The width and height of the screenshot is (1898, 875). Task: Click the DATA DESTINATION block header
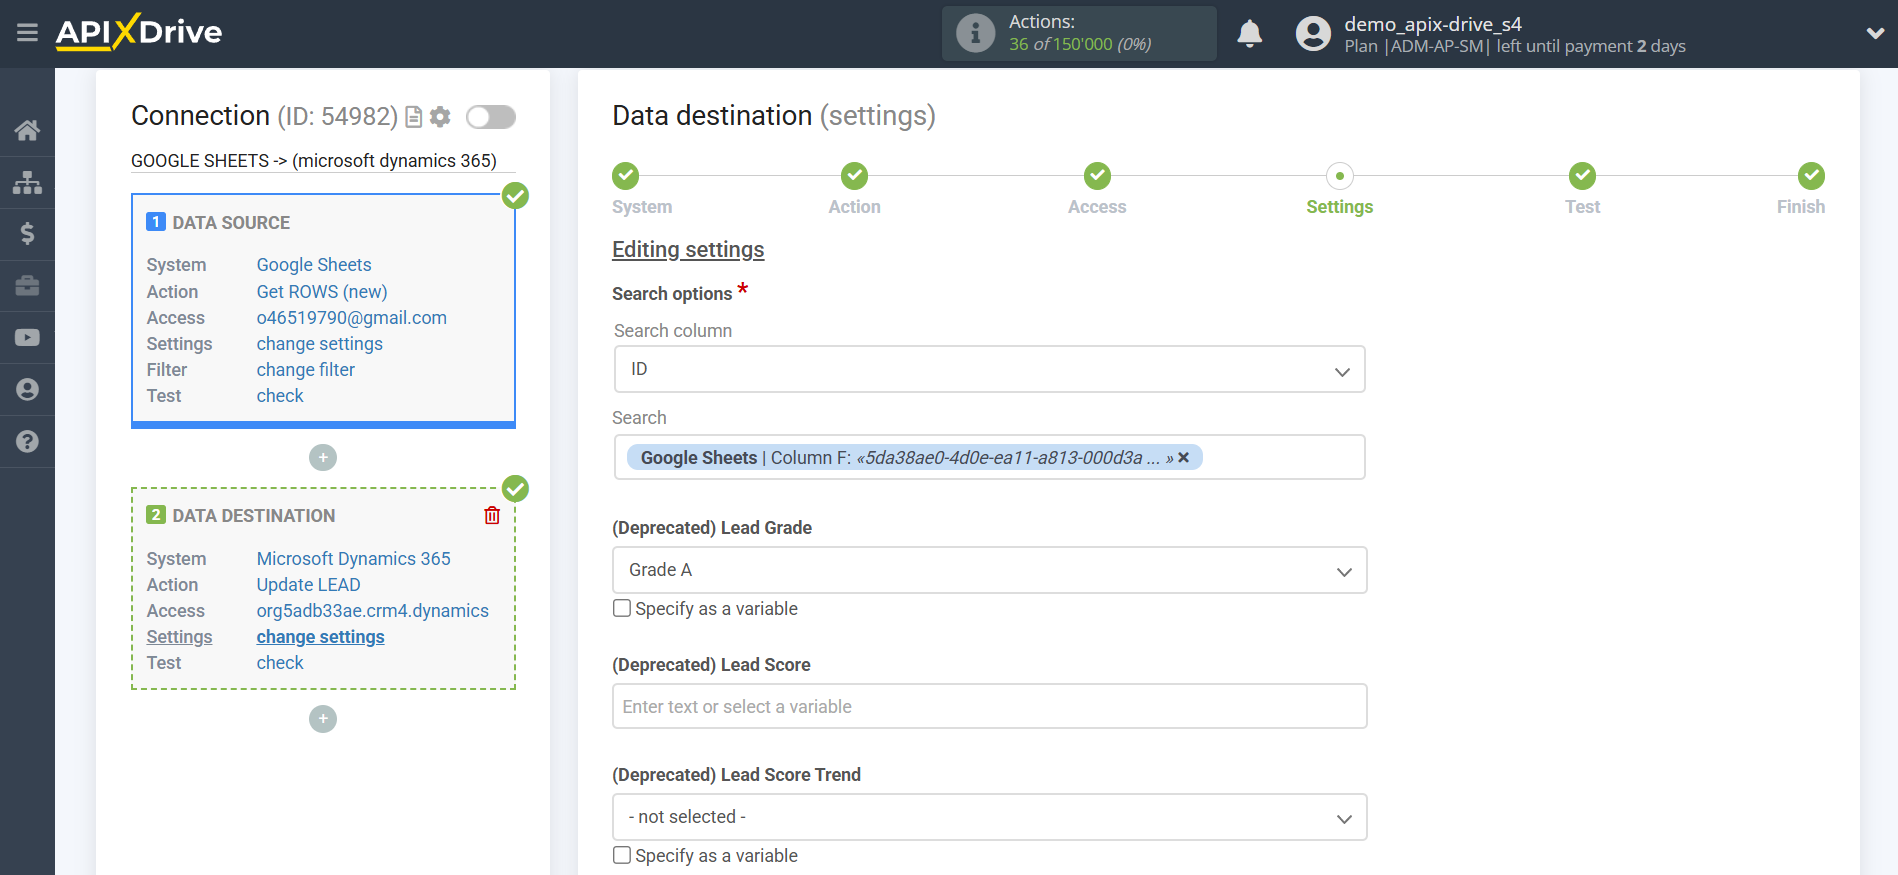tap(253, 515)
